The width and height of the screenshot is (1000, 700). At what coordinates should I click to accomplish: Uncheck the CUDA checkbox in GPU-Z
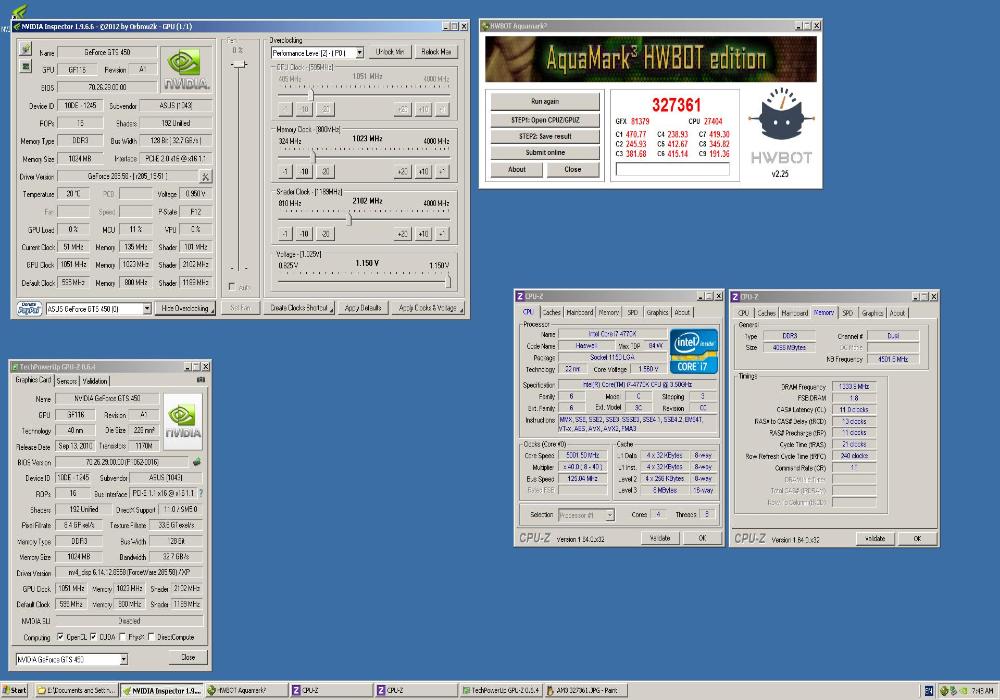[x=93, y=637]
